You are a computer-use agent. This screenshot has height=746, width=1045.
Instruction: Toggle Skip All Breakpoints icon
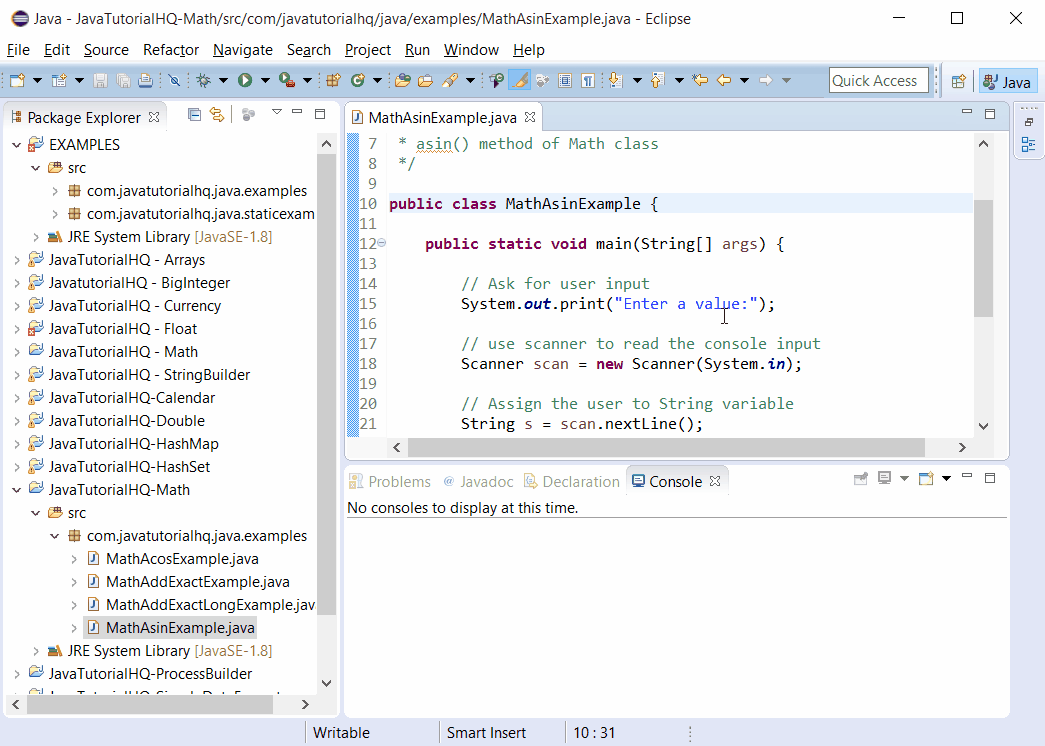coord(174,81)
